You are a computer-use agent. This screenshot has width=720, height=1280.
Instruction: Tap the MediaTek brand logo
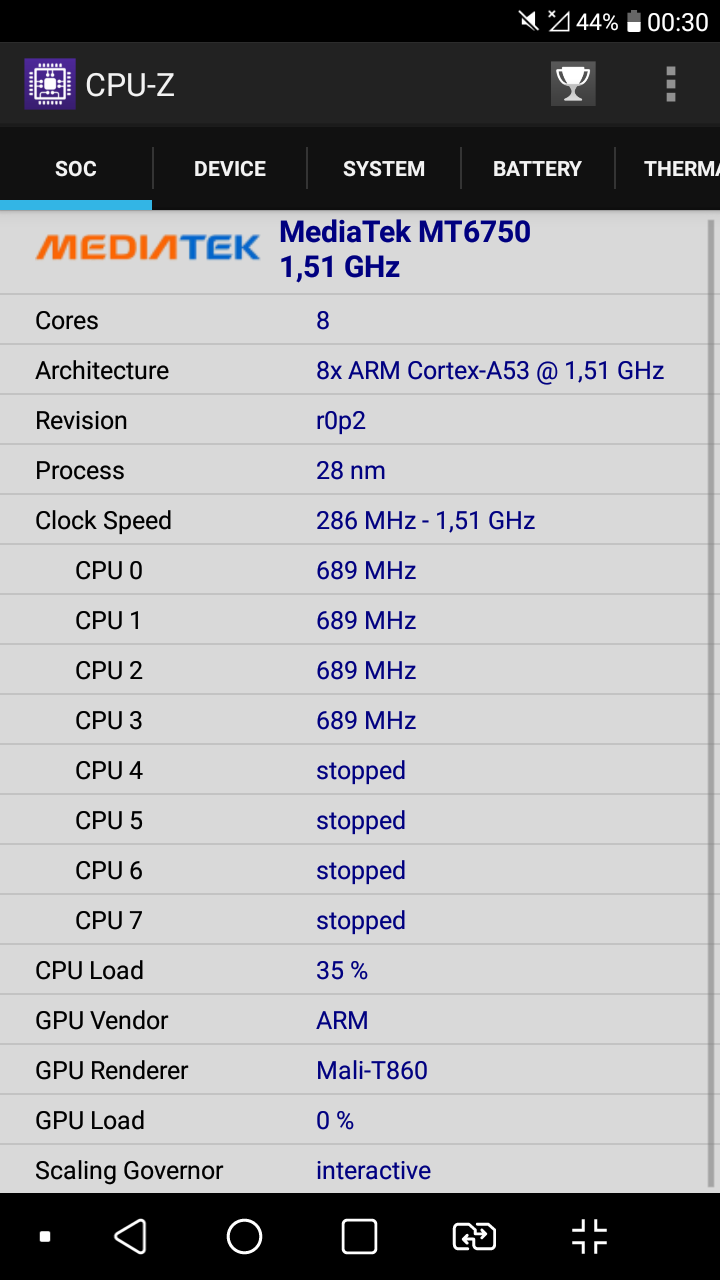(x=148, y=247)
